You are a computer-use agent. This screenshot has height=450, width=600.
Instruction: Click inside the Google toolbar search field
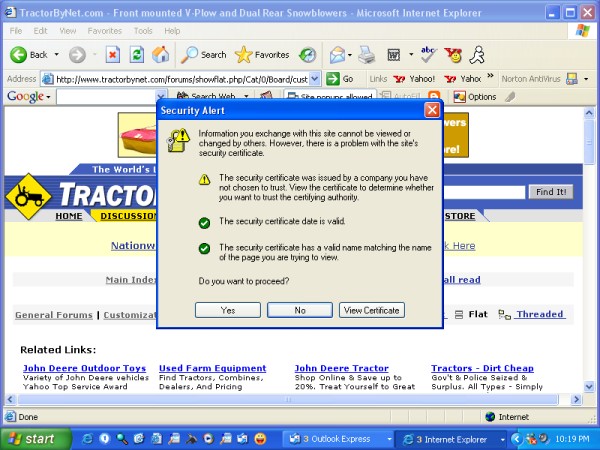pyautogui.click(x=107, y=96)
